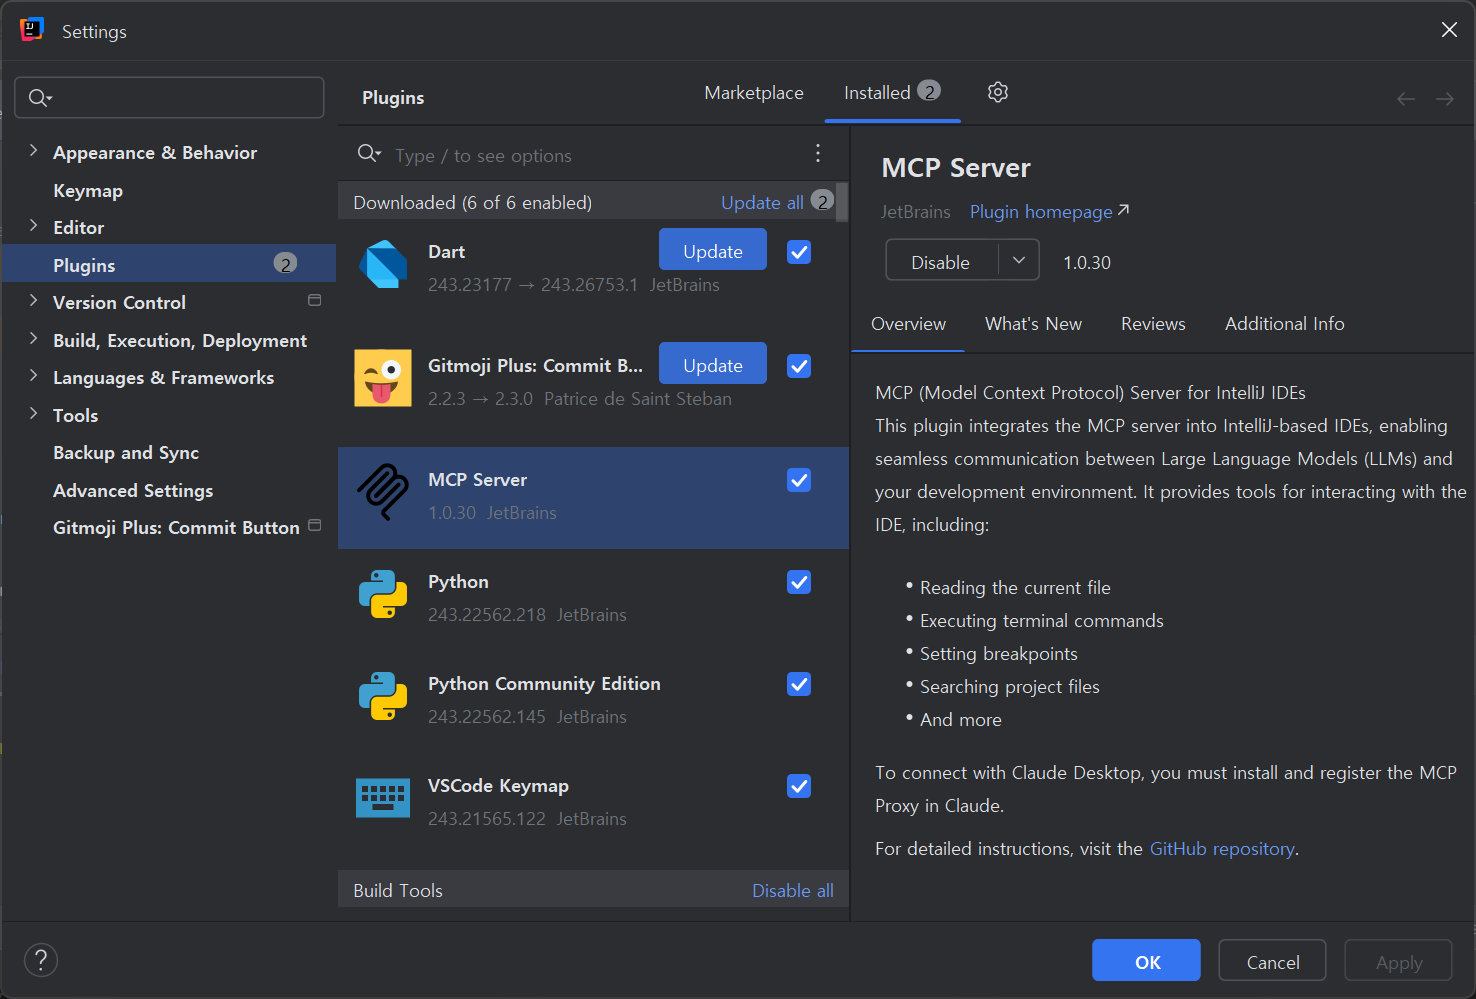Disable MCP Server via its checkbox
Screen dimensions: 1476x999
click(799, 480)
